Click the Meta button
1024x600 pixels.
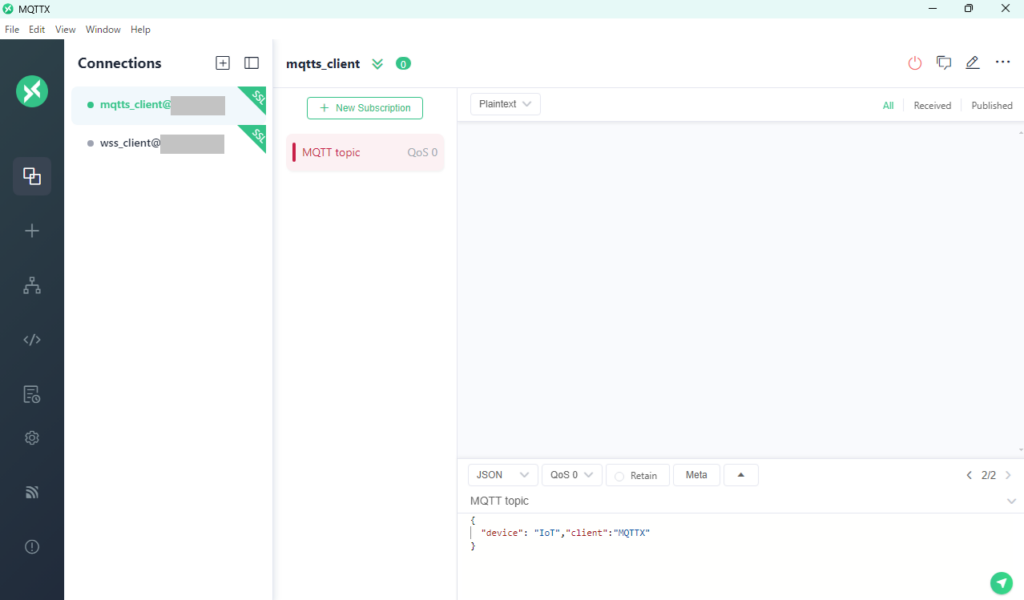click(x=696, y=475)
